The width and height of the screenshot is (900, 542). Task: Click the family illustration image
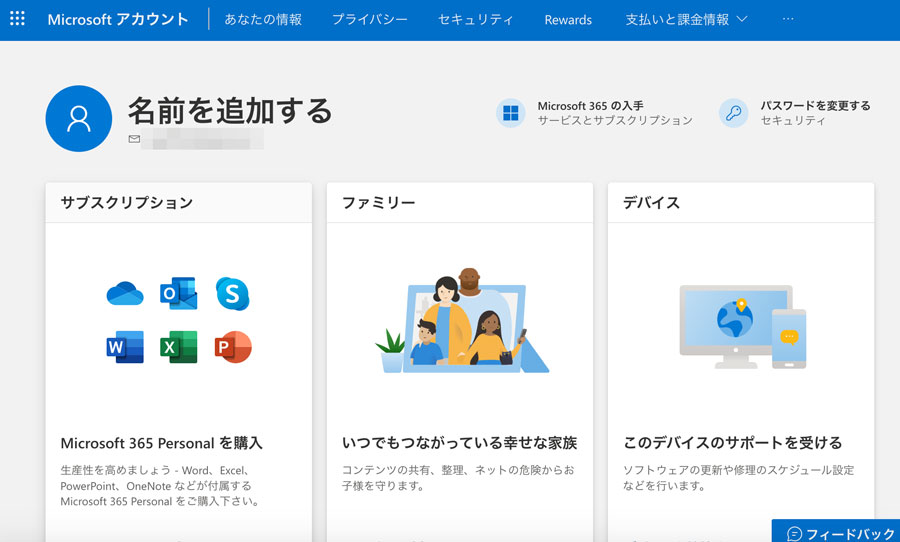(462, 320)
